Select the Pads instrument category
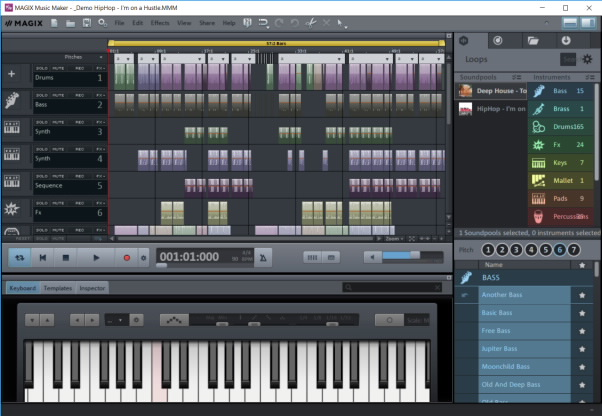The height and width of the screenshot is (416, 602). click(561, 198)
